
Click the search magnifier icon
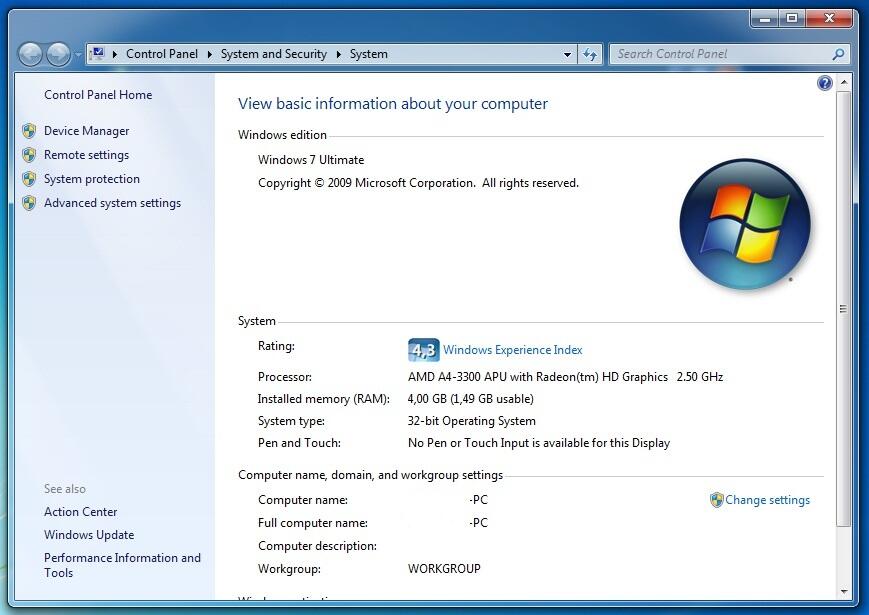coord(838,54)
